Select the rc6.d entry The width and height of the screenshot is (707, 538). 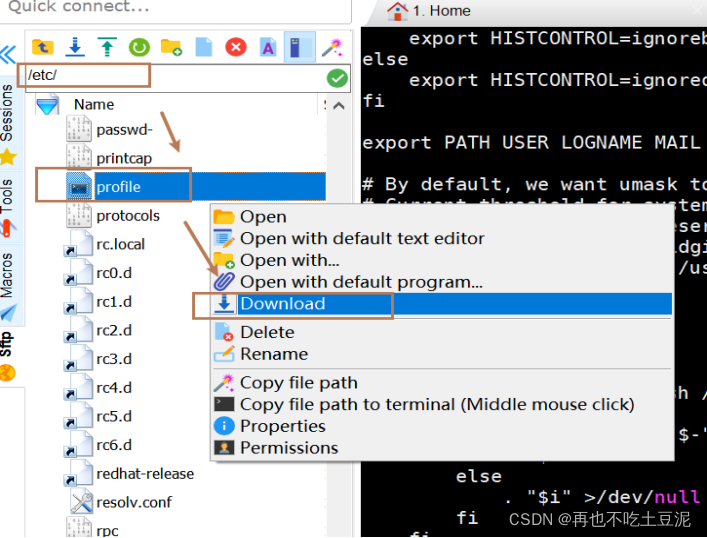pos(114,445)
